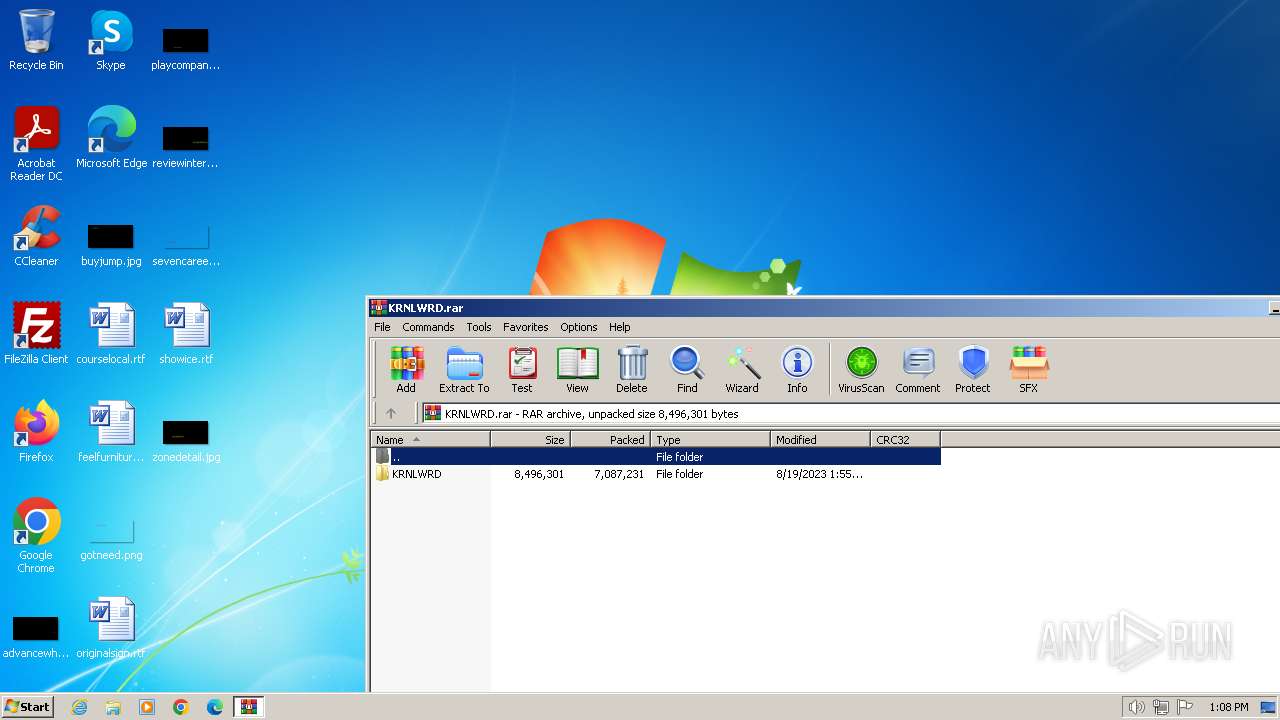The height and width of the screenshot is (720, 1280).
Task: Click the 1:08 PM system clock
Action: point(1228,707)
